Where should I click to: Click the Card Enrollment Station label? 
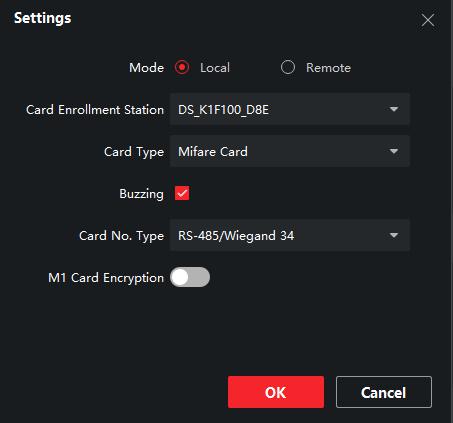point(95,110)
